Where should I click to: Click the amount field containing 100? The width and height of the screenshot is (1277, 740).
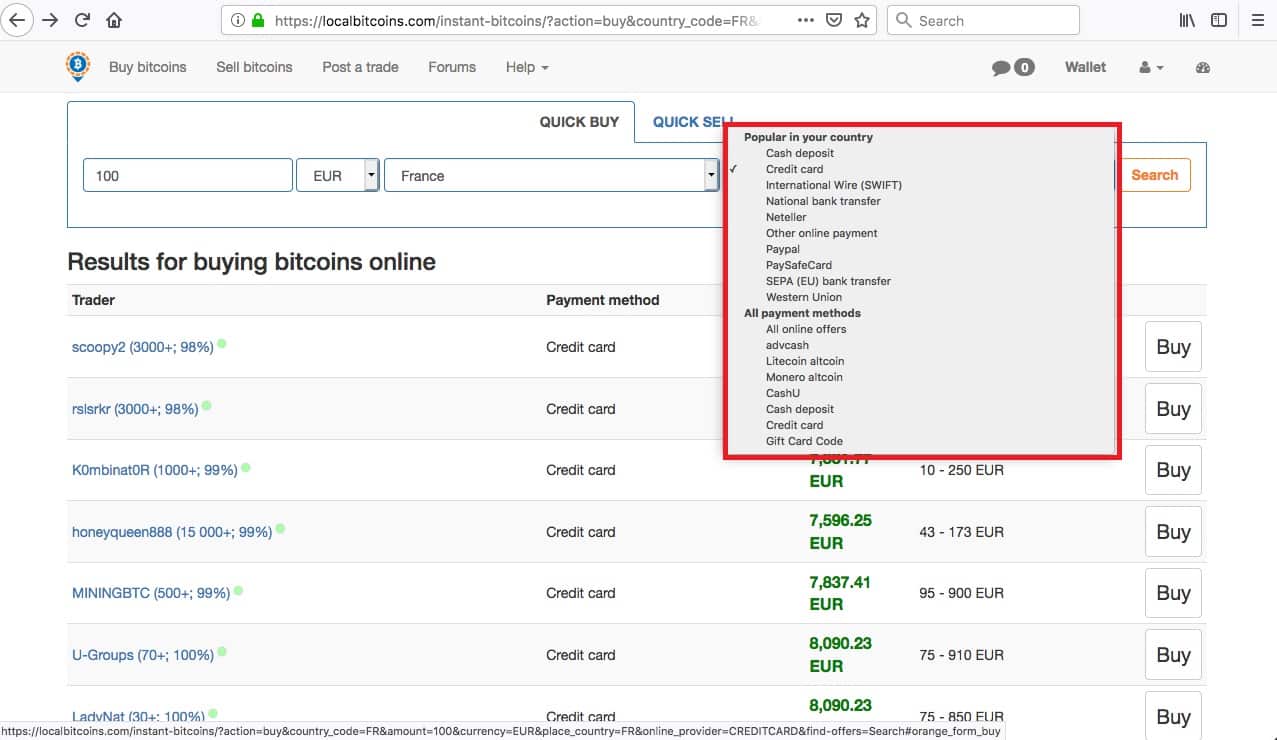coord(188,175)
